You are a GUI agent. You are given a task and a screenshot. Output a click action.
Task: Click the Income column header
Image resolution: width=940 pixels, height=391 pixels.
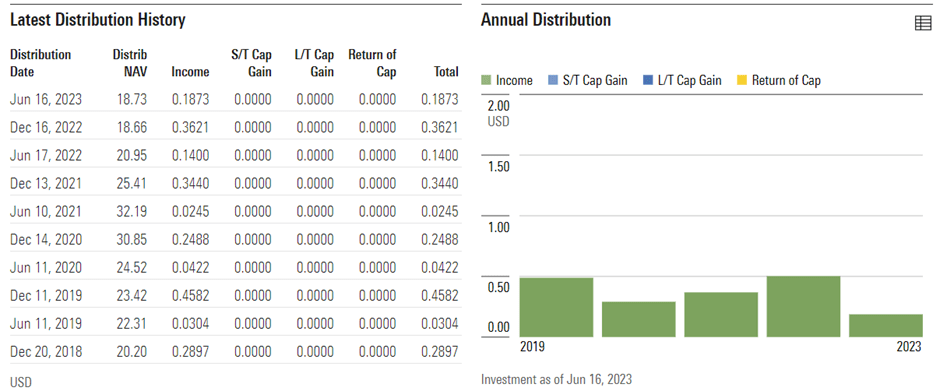pos(190,72)
